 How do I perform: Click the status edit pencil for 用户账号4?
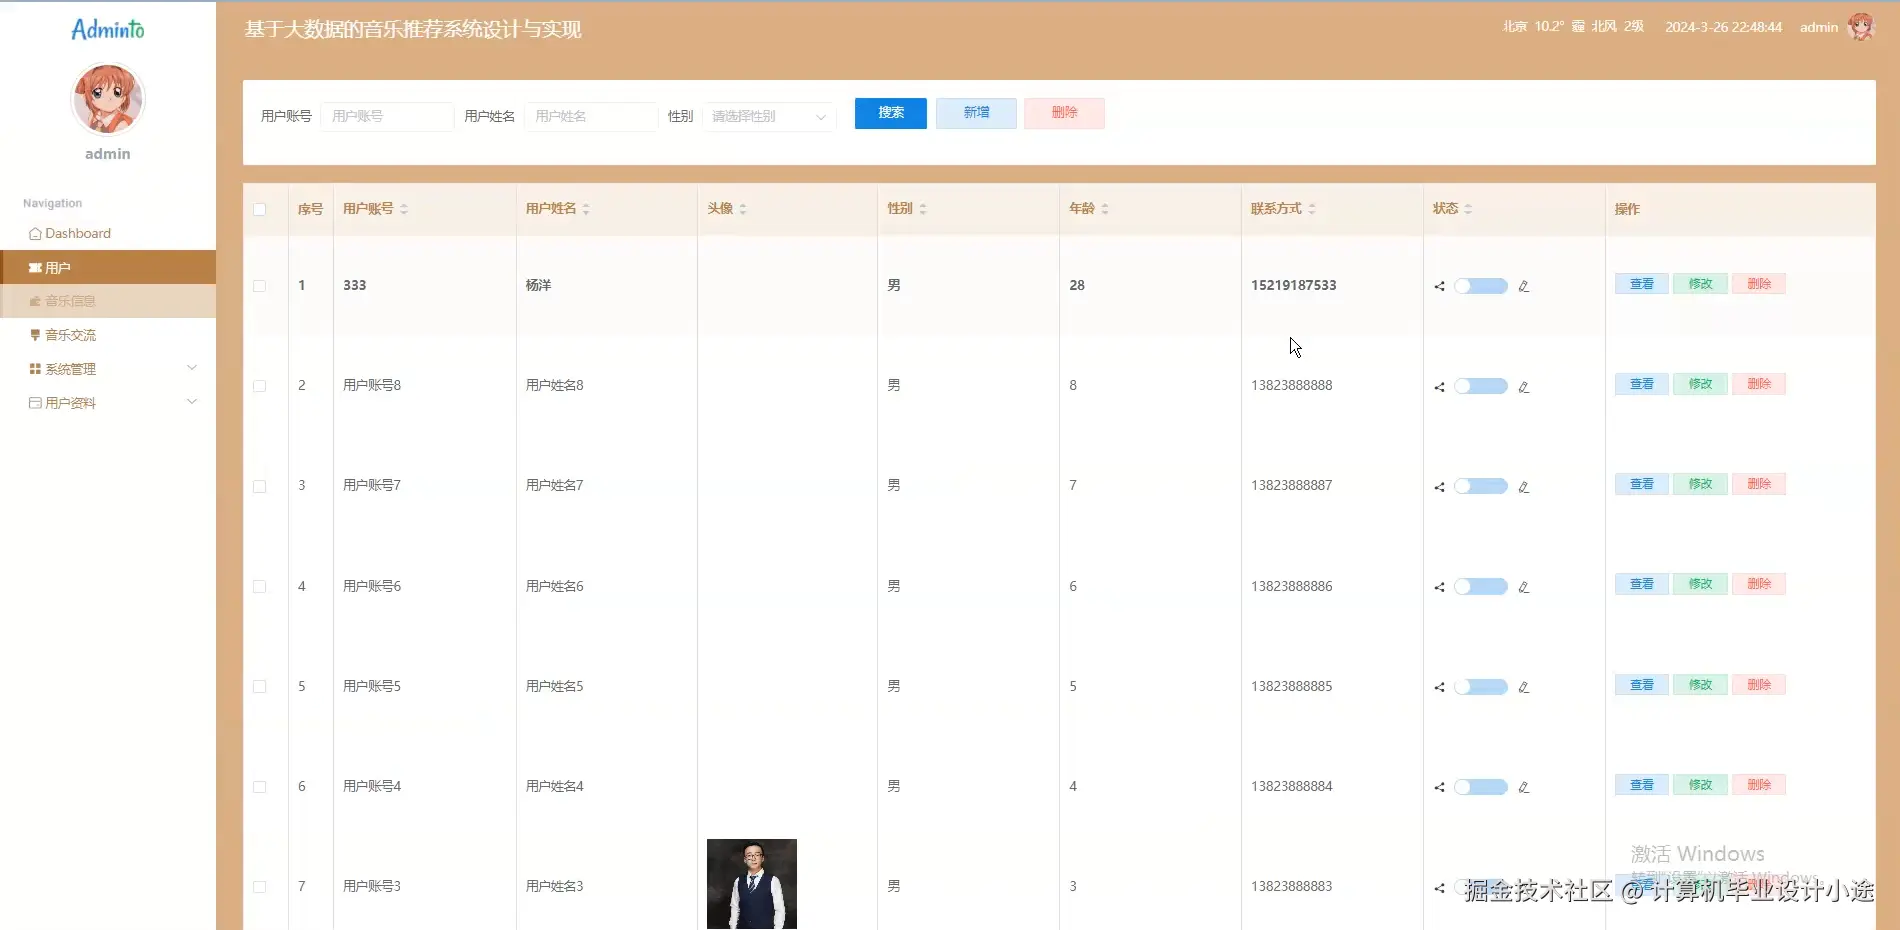coord(1523,787)
